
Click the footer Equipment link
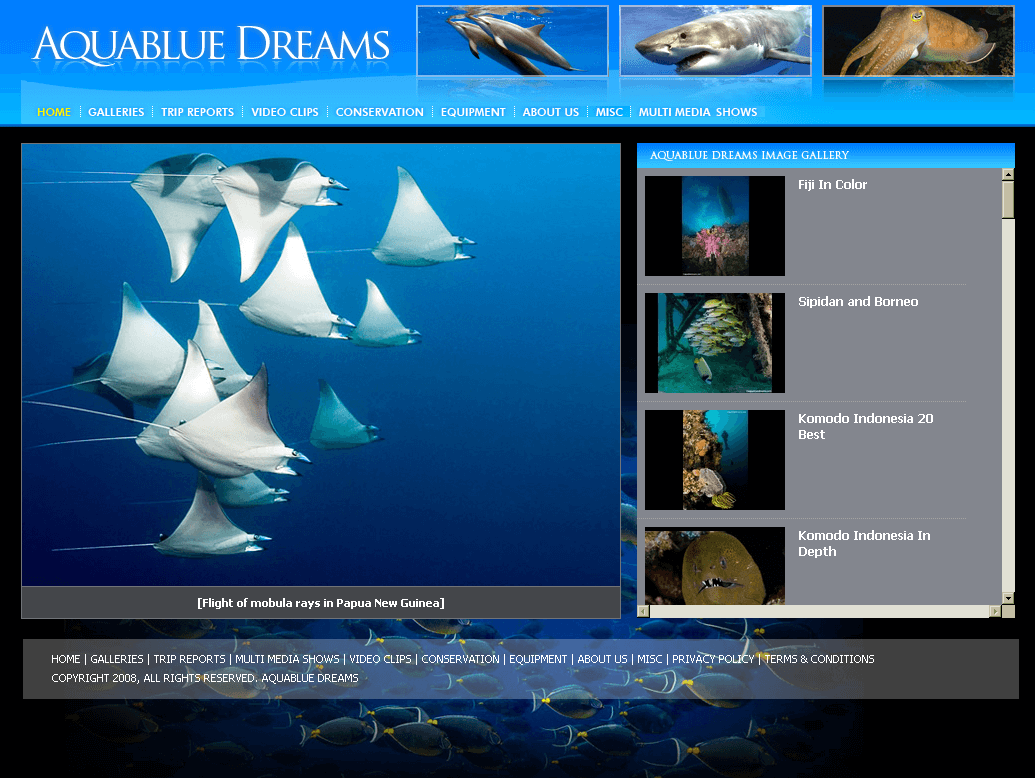538,659
